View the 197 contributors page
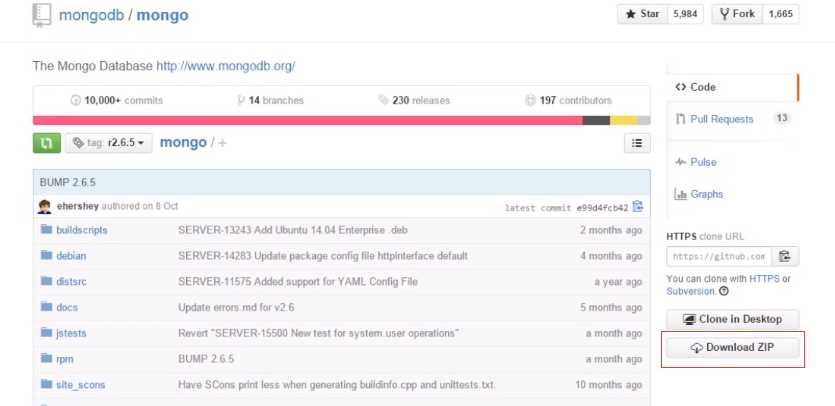This screenshot has width=835, height=406. click(x=568, y=100)
